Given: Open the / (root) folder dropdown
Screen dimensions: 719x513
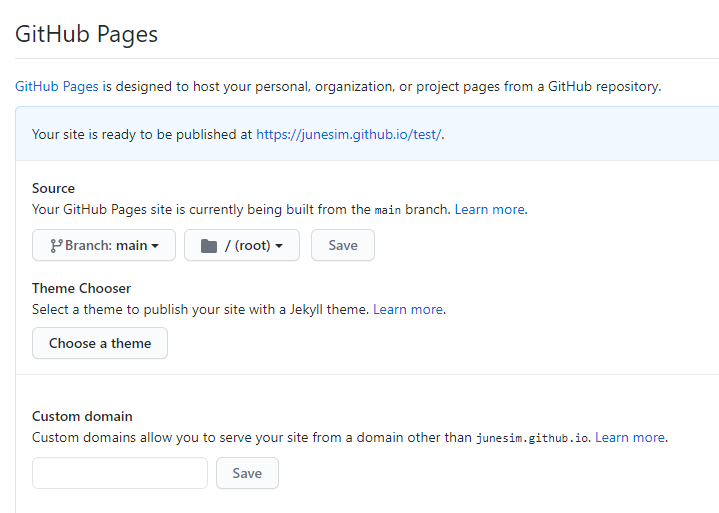Looking at the screenshot, I should [242, 245].
